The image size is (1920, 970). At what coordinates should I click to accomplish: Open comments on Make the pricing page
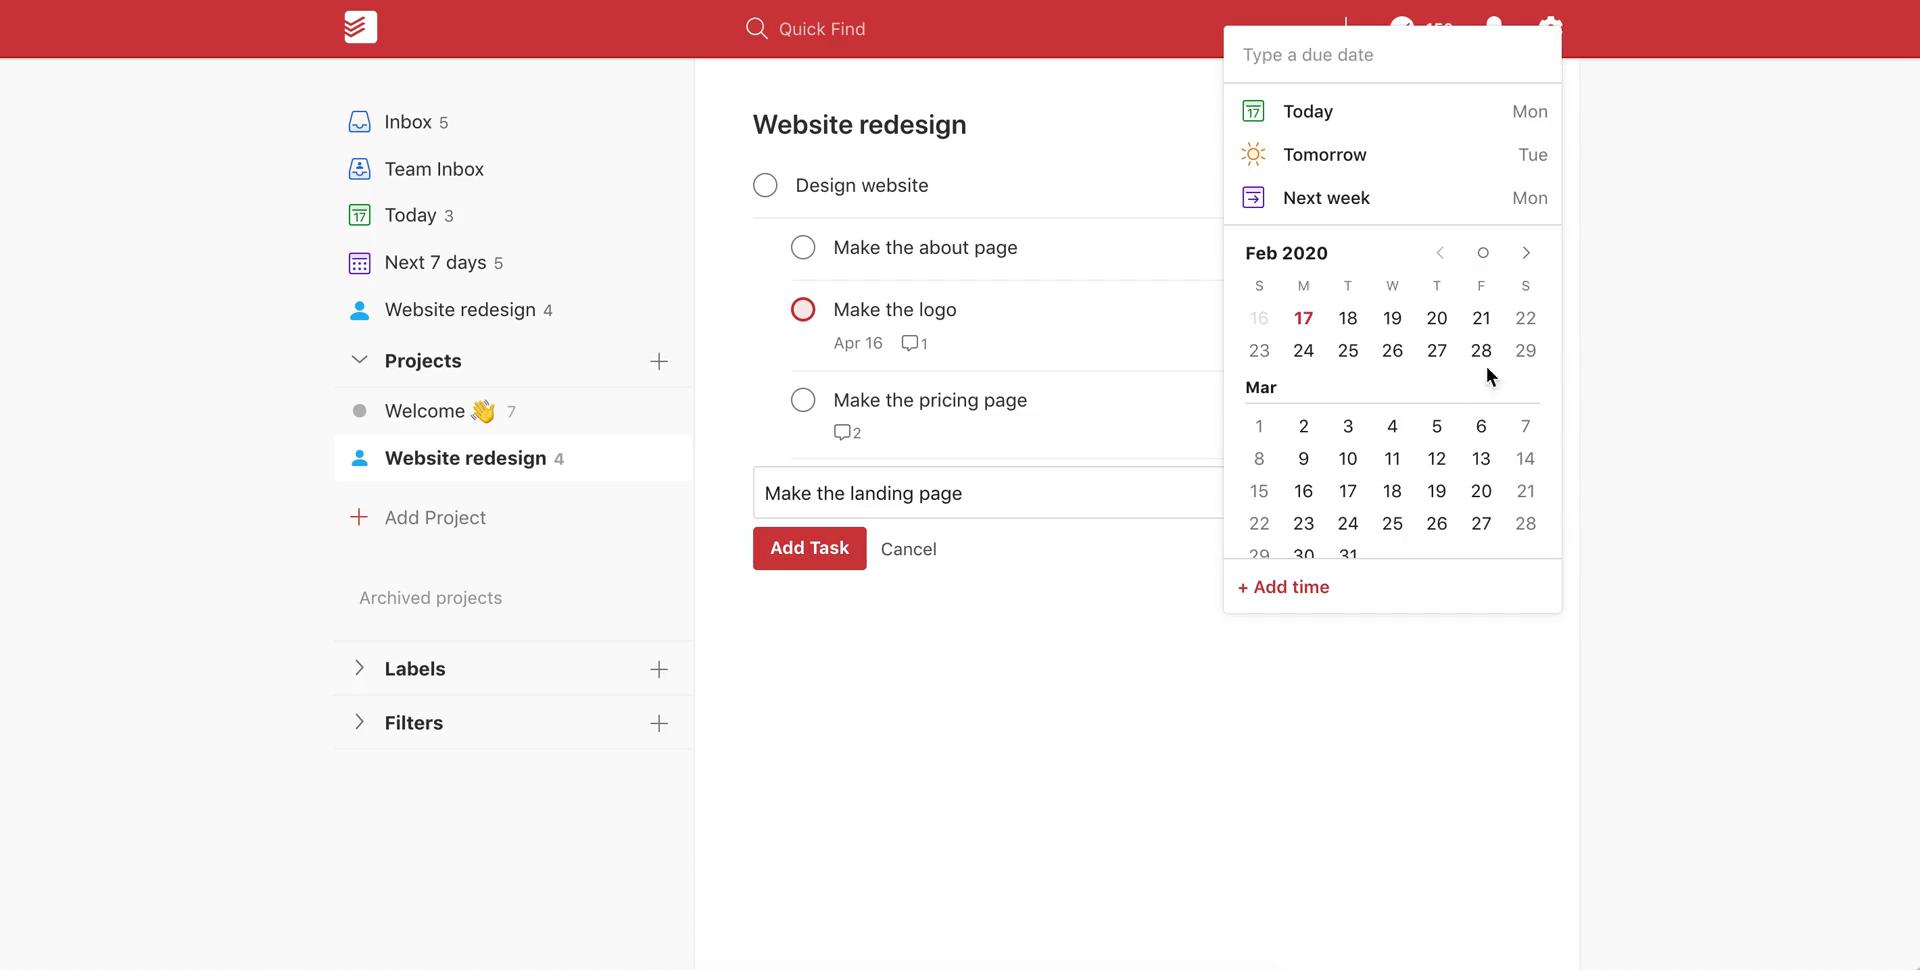(847, 432)
